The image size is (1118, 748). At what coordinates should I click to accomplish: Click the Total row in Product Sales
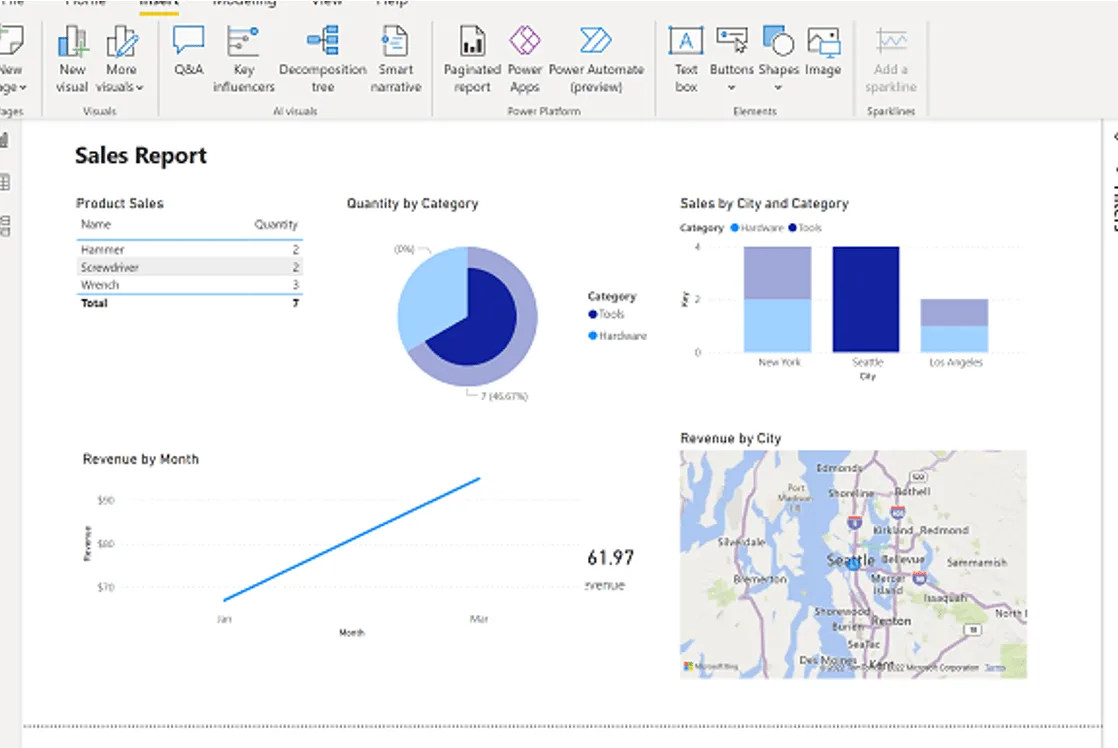point(190,303)
